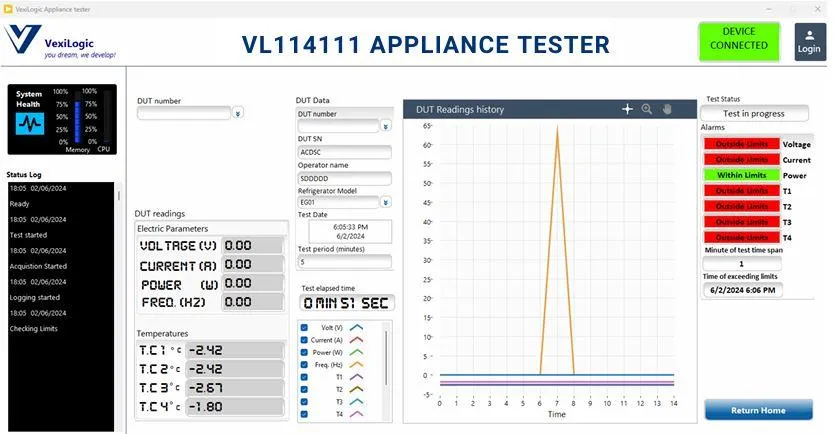Viewport: 838px width, 434px height.
Task: Click the System Health heartbeat icon
Action: [30, 124]
